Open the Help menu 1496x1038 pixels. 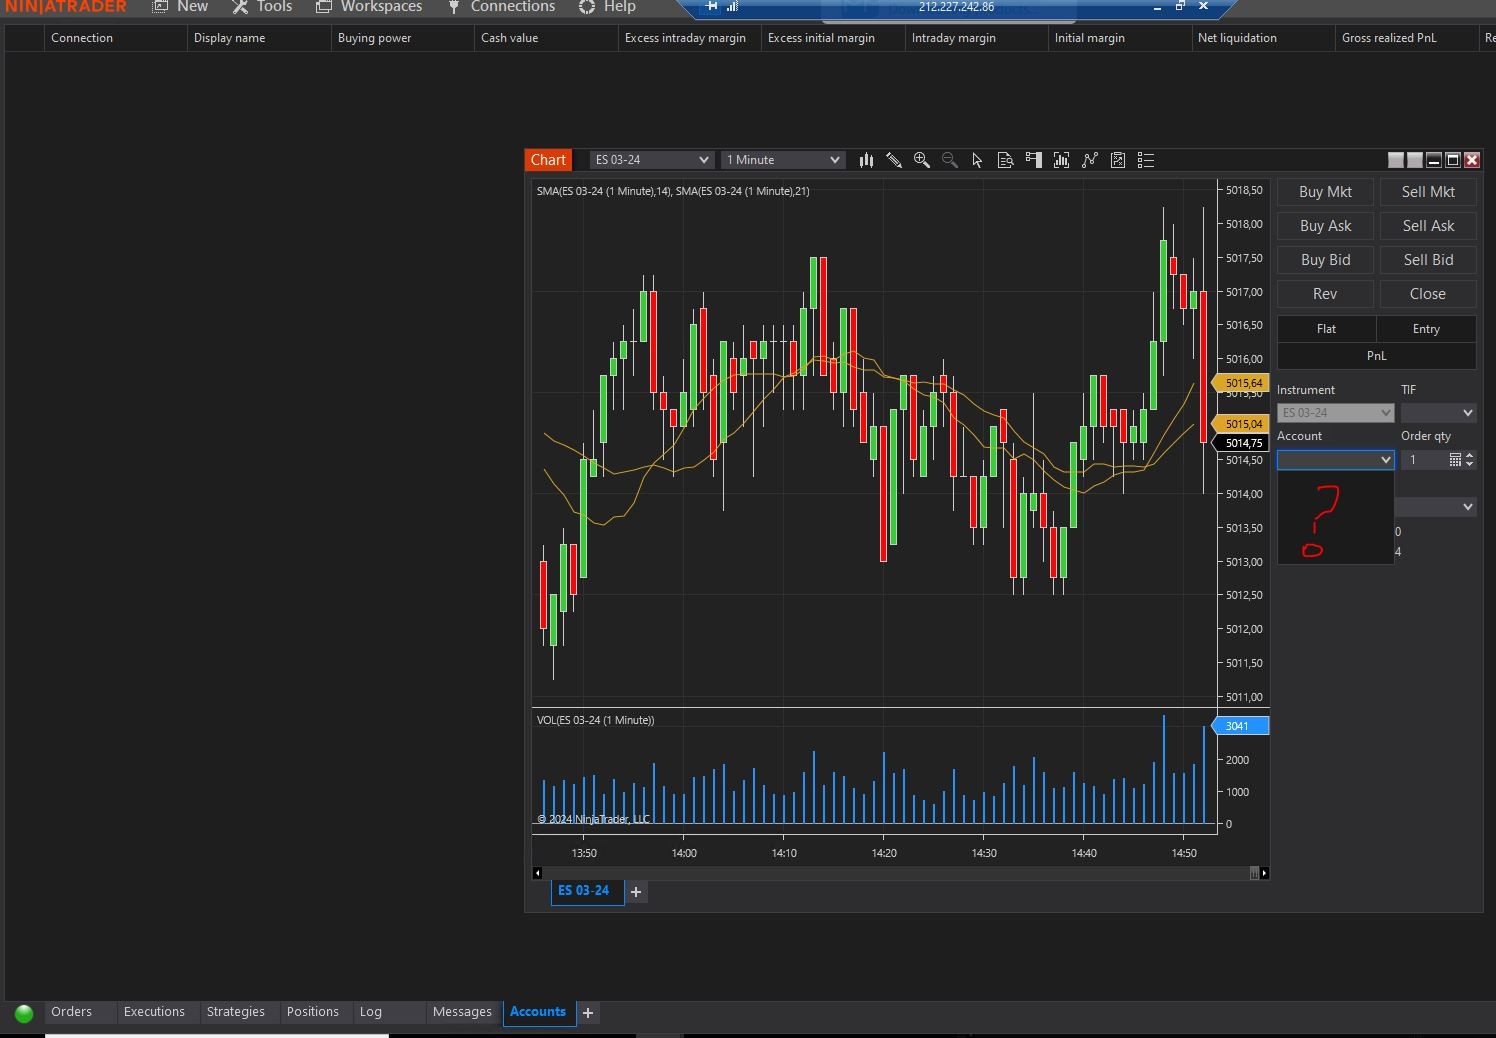(607, 7)
